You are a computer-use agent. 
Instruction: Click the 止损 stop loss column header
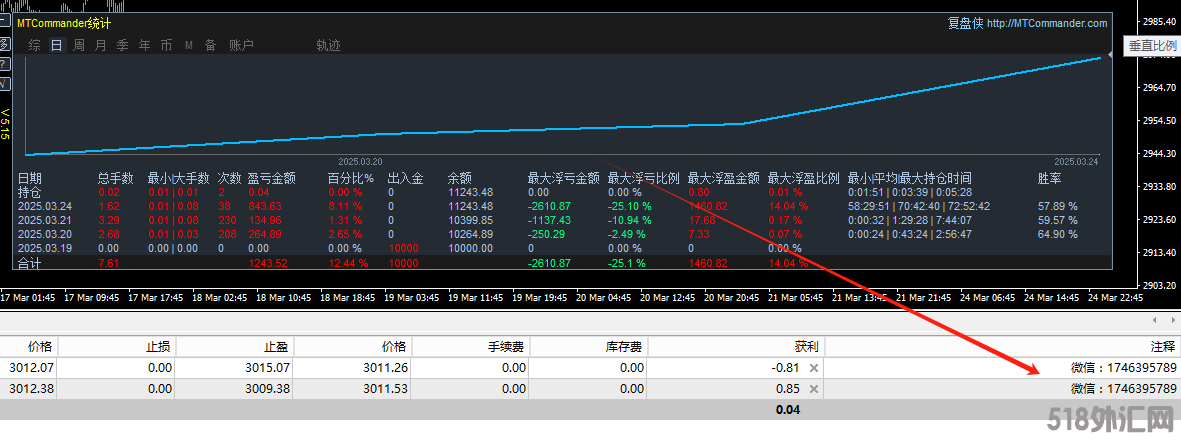pos(158,346)
